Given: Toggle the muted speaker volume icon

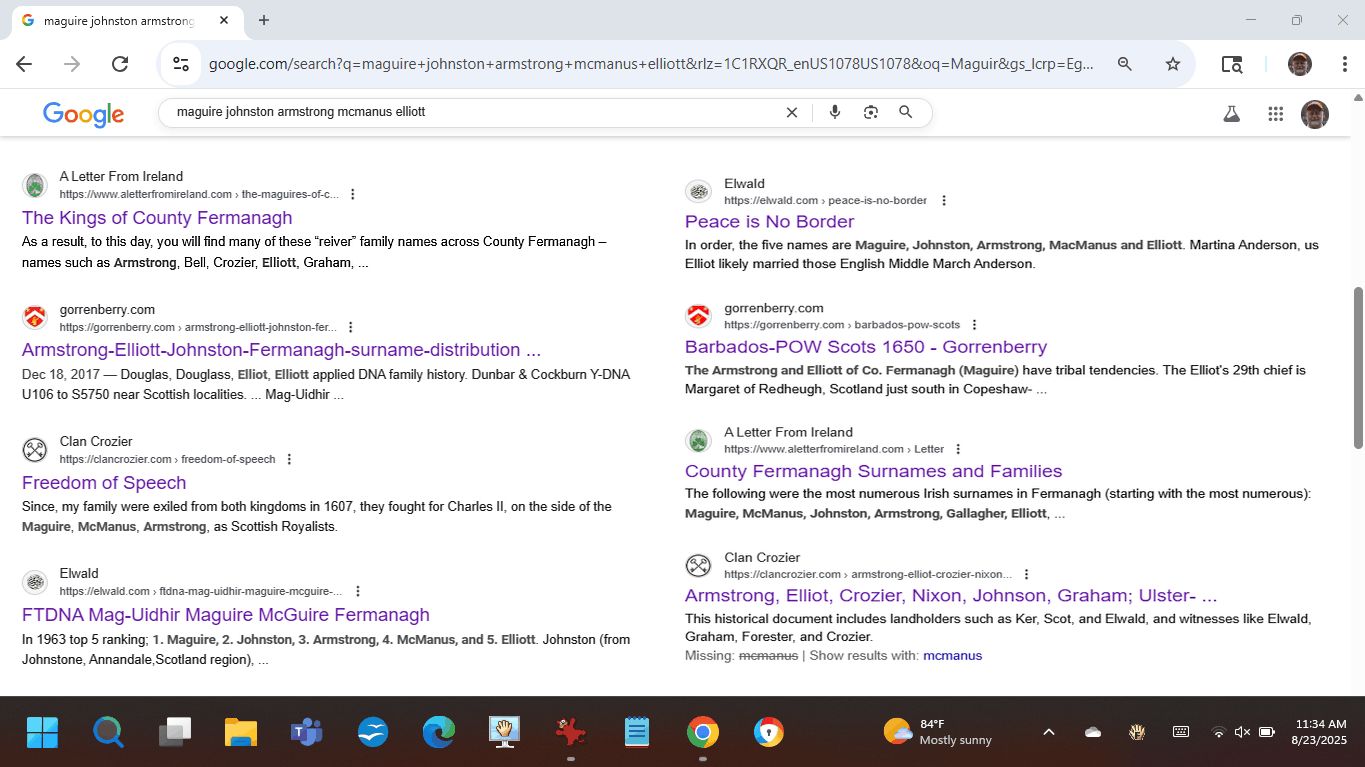Looking at the screenshot, I should pyautogui.click(x=1242, y=732).
